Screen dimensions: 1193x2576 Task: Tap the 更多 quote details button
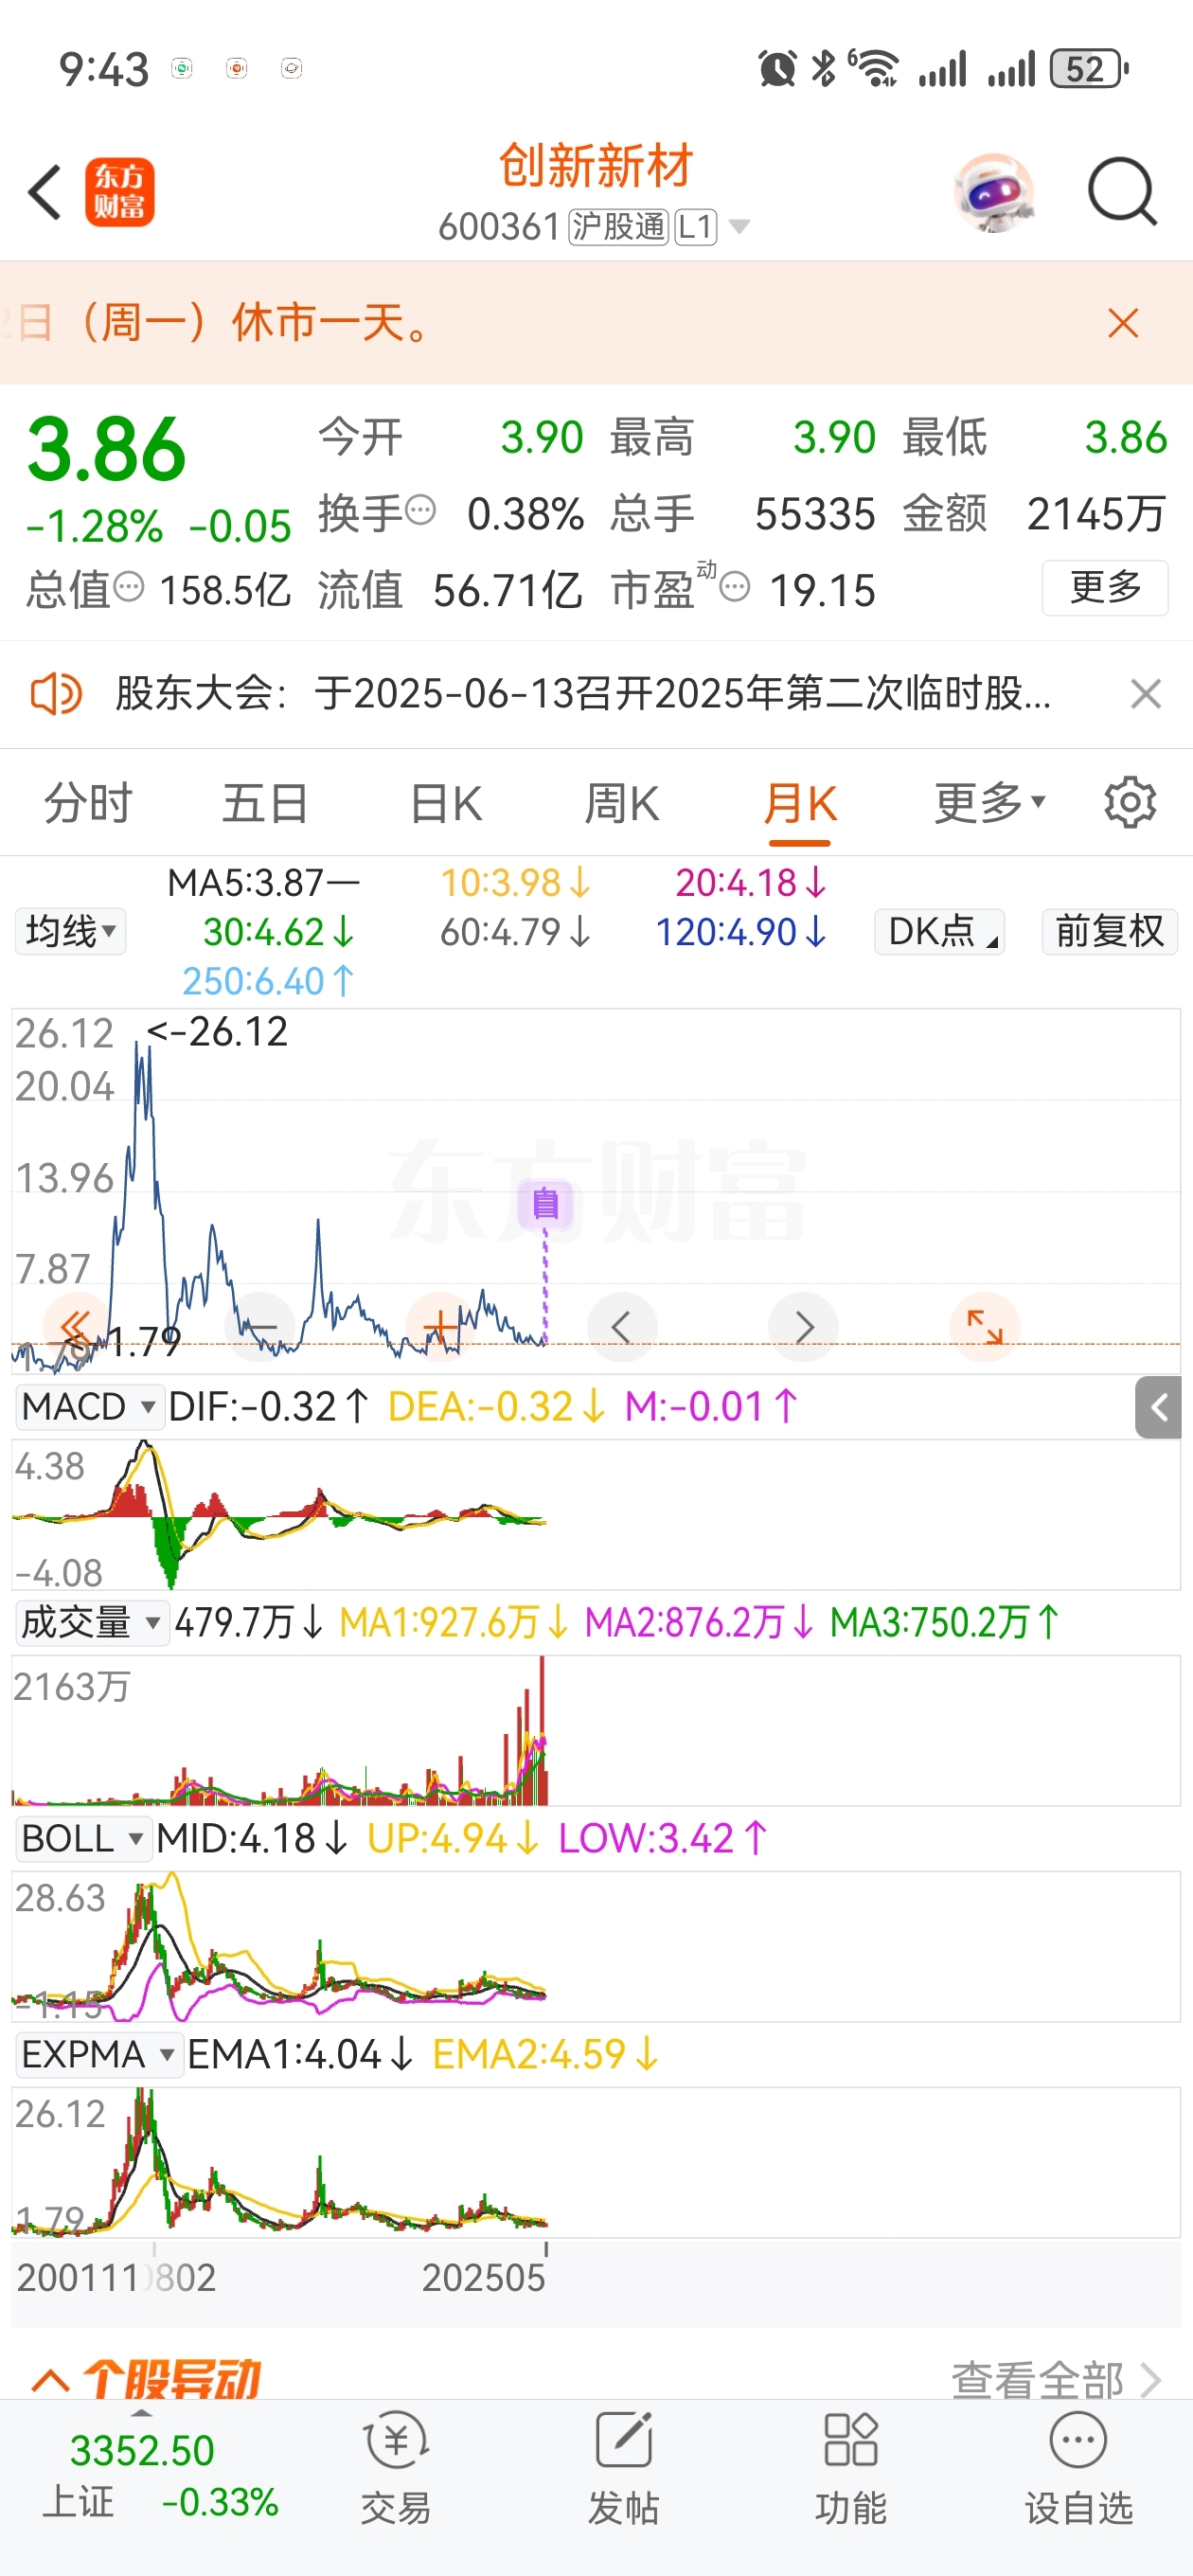coord(1105,587)
